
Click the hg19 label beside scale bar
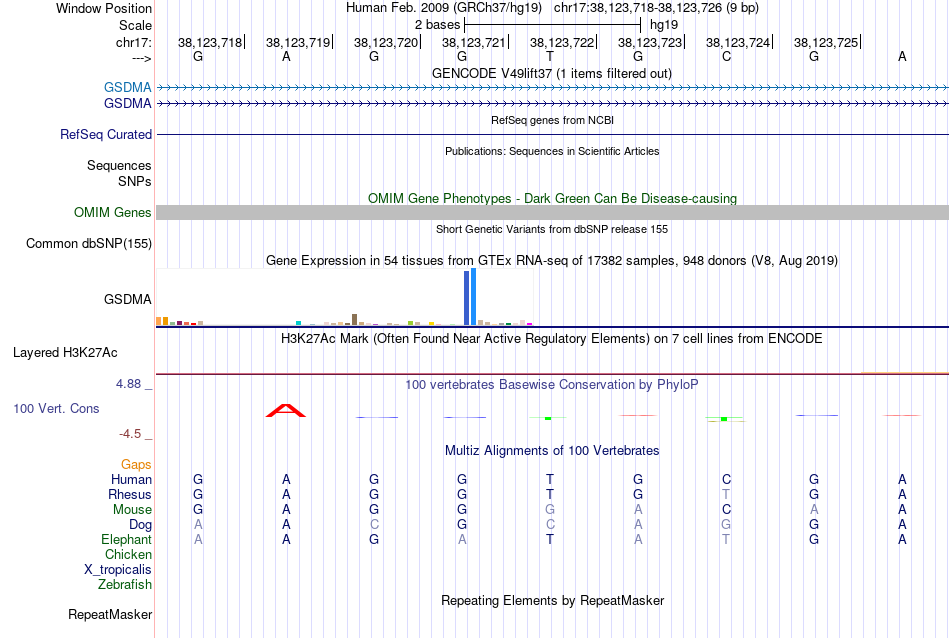(664, 25)
